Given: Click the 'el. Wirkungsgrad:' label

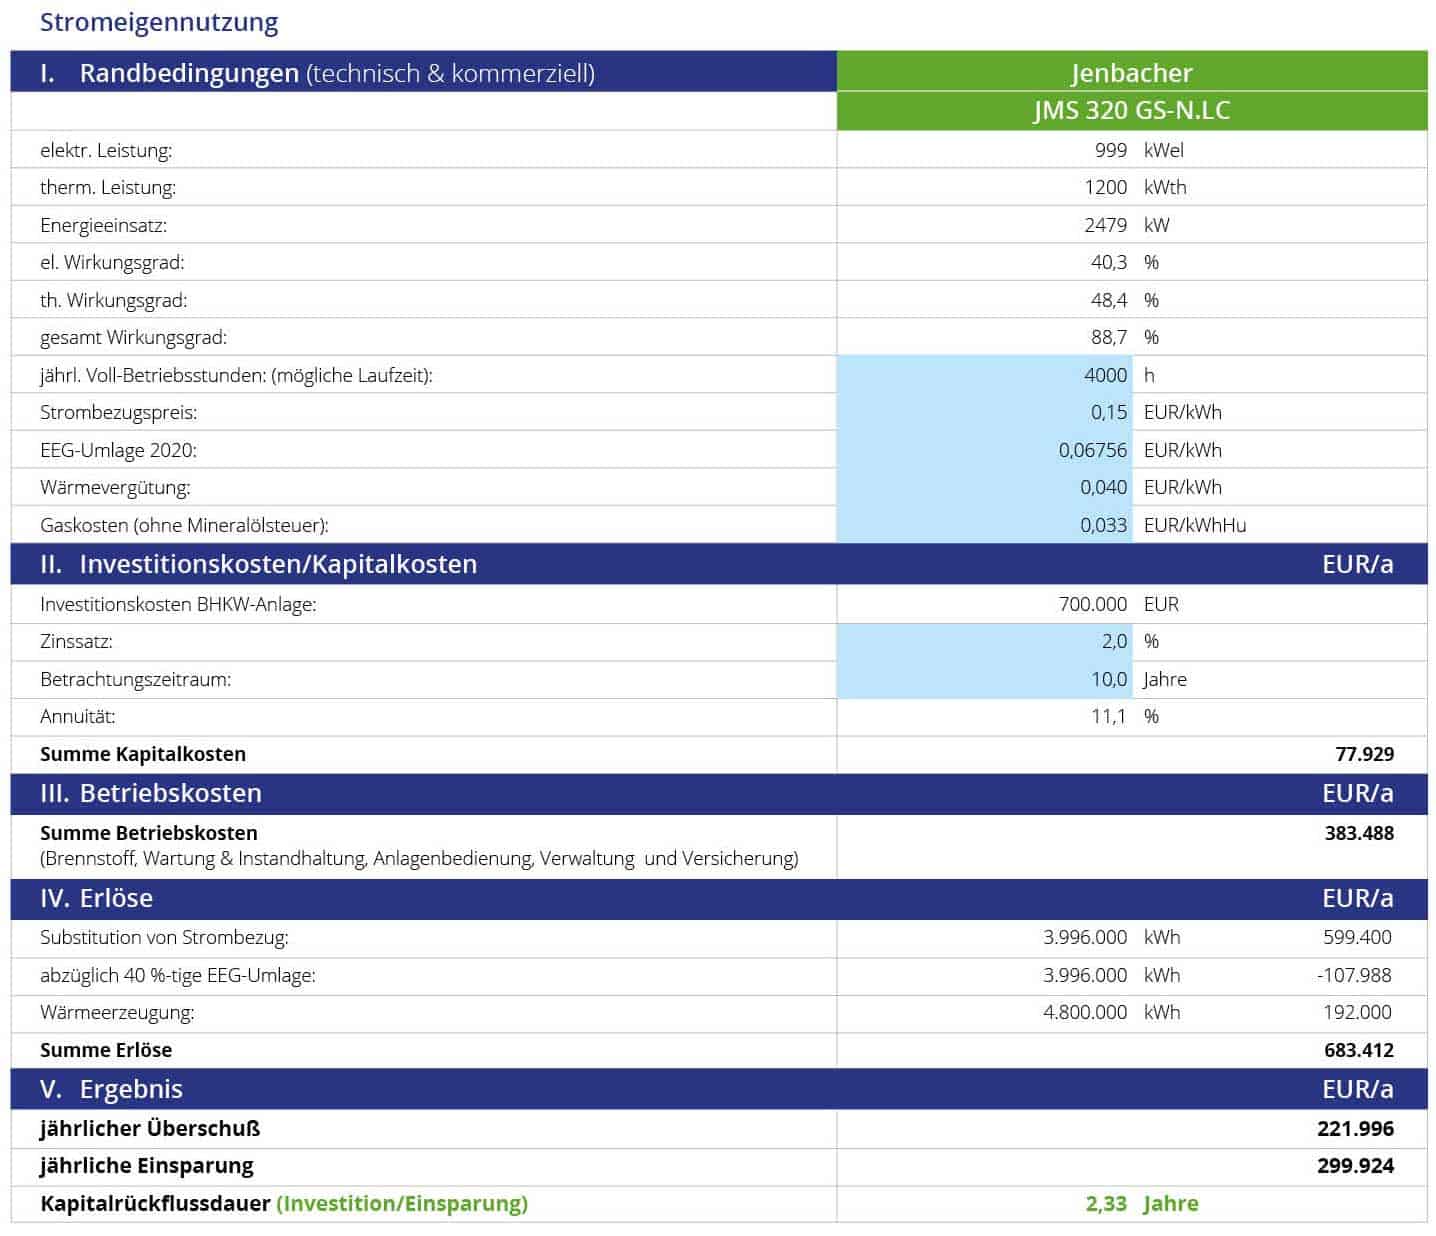Looking at the screenshot, I should [x=112, y=262].
